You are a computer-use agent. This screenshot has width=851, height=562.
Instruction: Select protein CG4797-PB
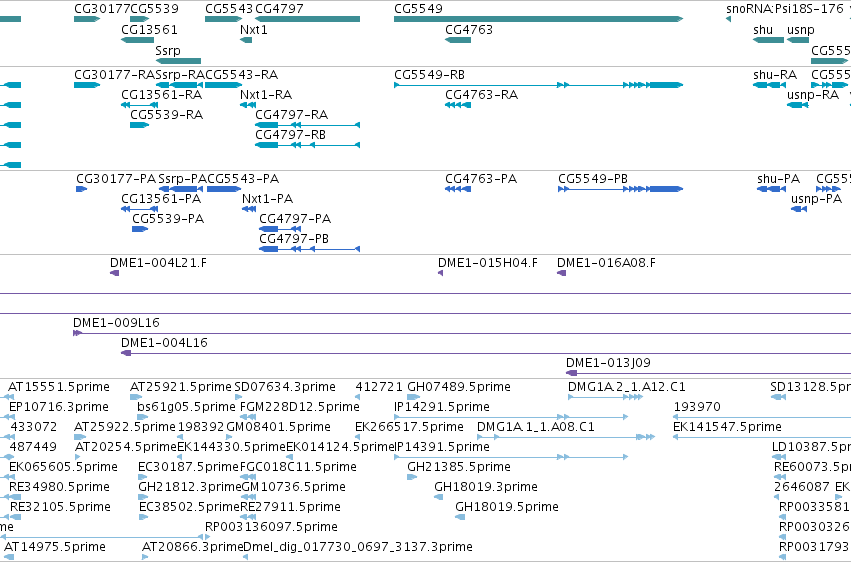[x=309, y=249]
